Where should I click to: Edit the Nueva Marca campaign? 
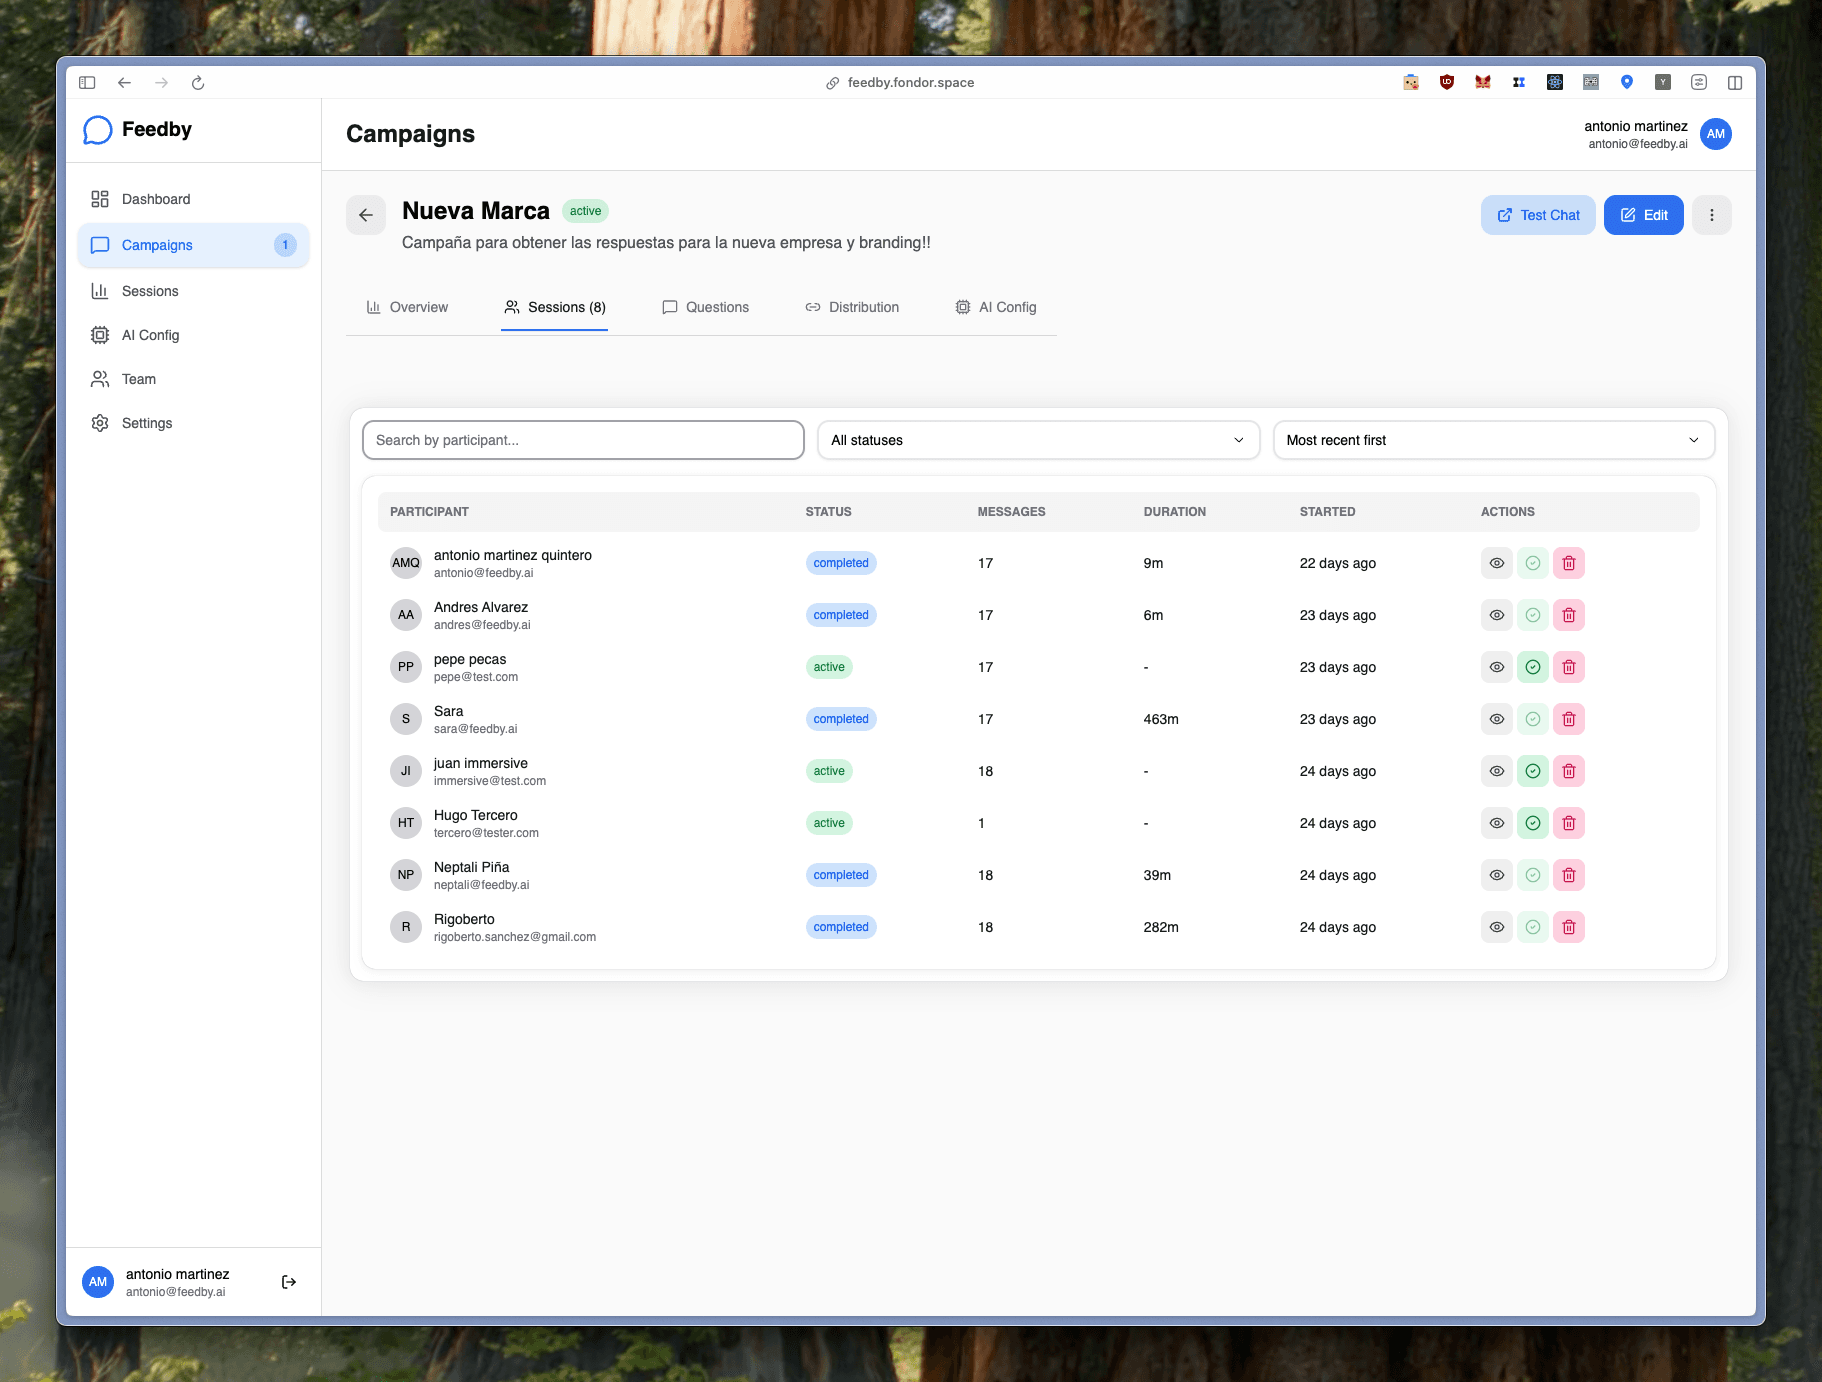[x=1643, y=214]
